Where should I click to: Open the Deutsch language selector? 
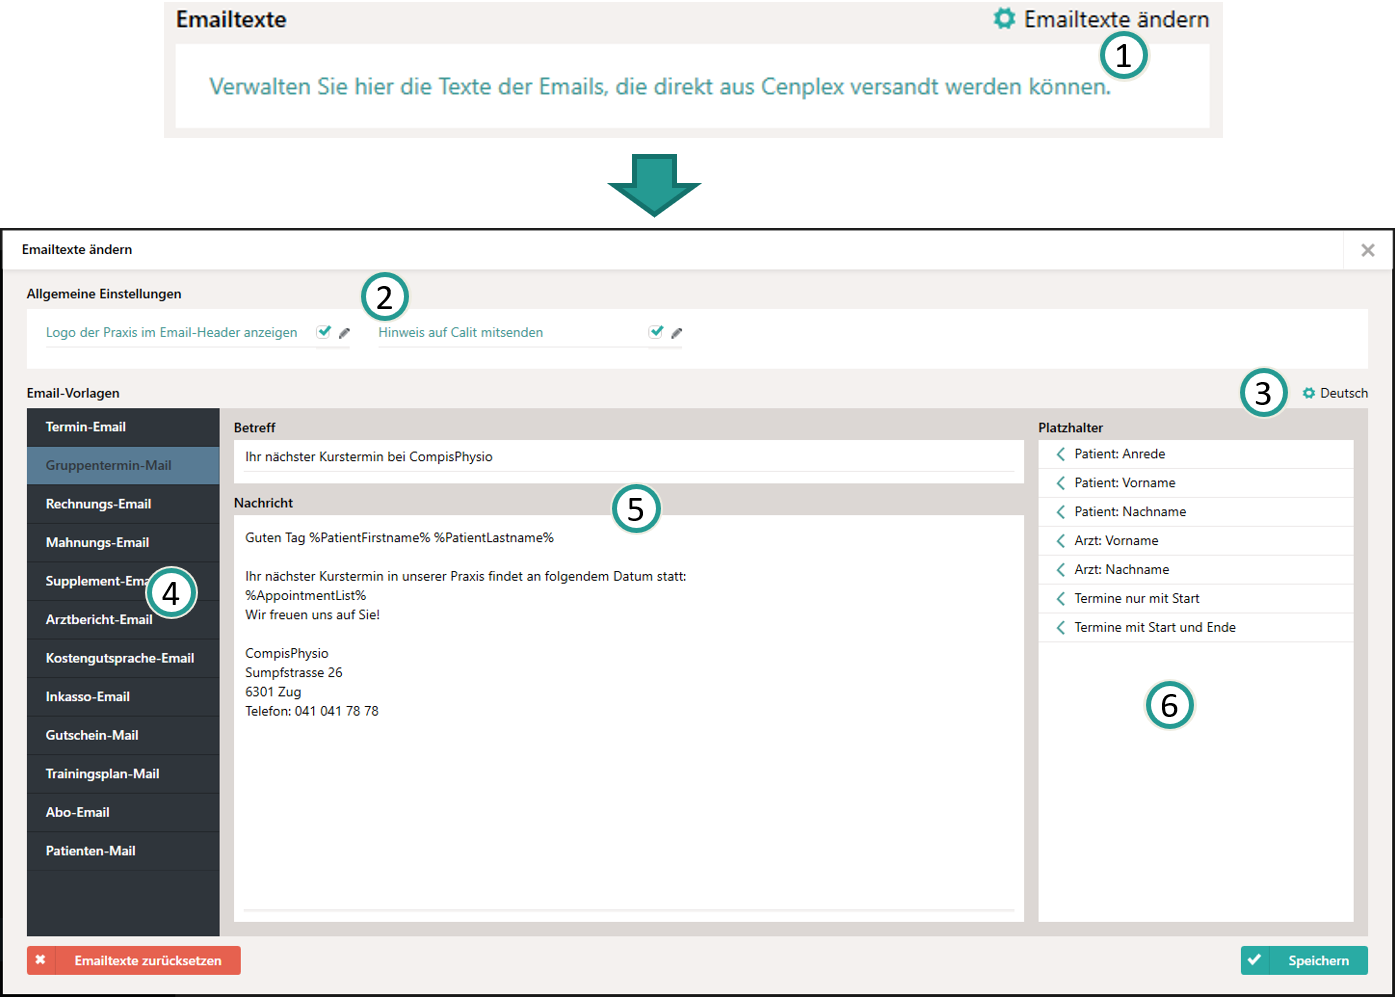(1344, 393)
